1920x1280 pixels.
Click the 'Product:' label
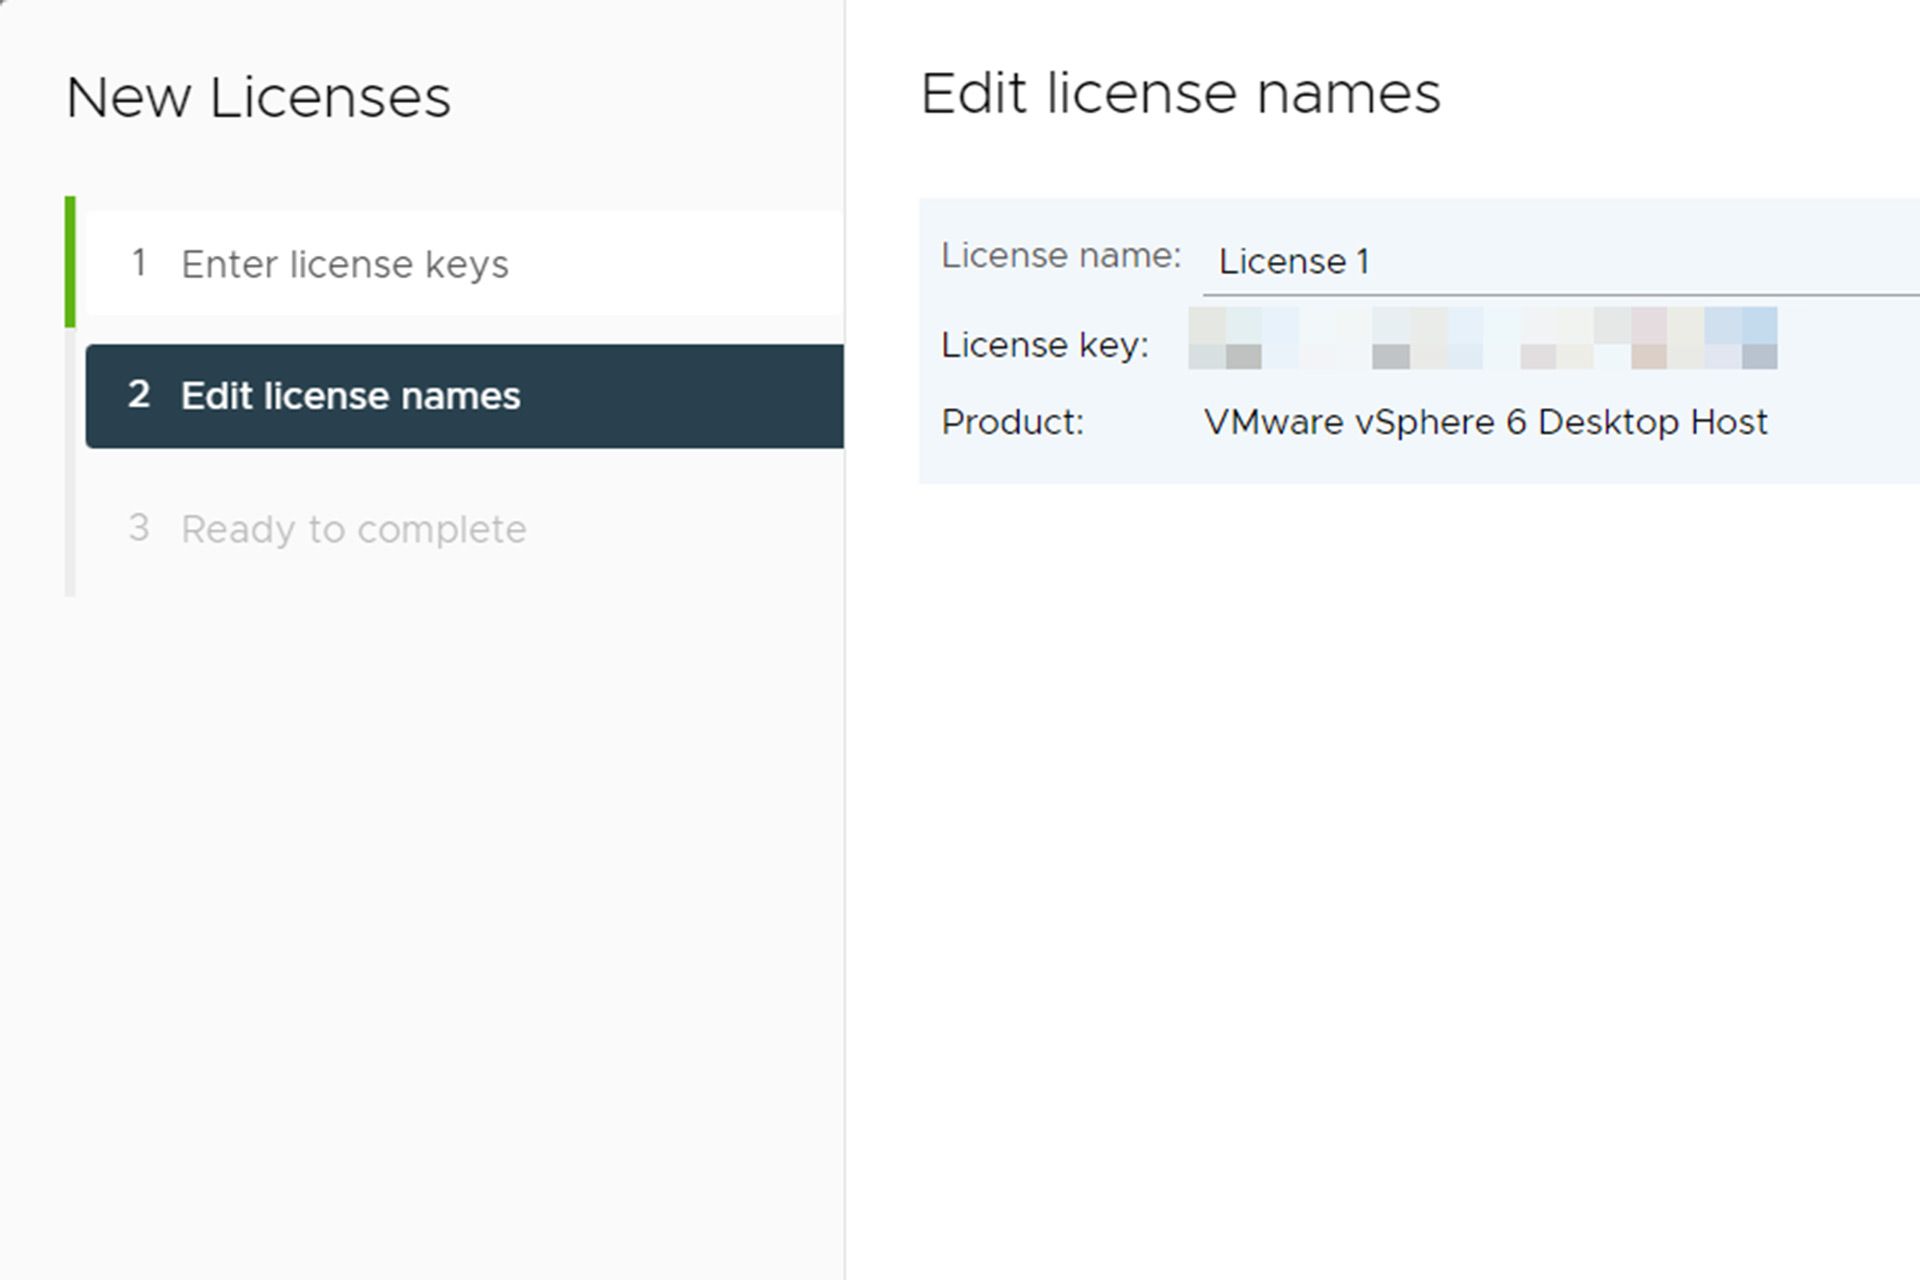(x=1012, y=422)
